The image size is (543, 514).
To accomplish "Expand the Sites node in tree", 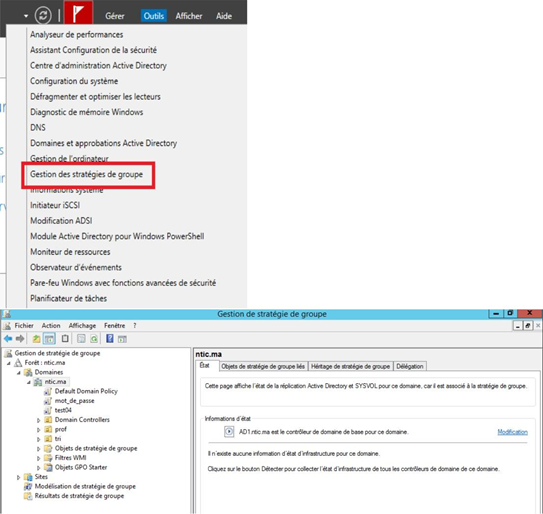I will [x=18, y=477].
